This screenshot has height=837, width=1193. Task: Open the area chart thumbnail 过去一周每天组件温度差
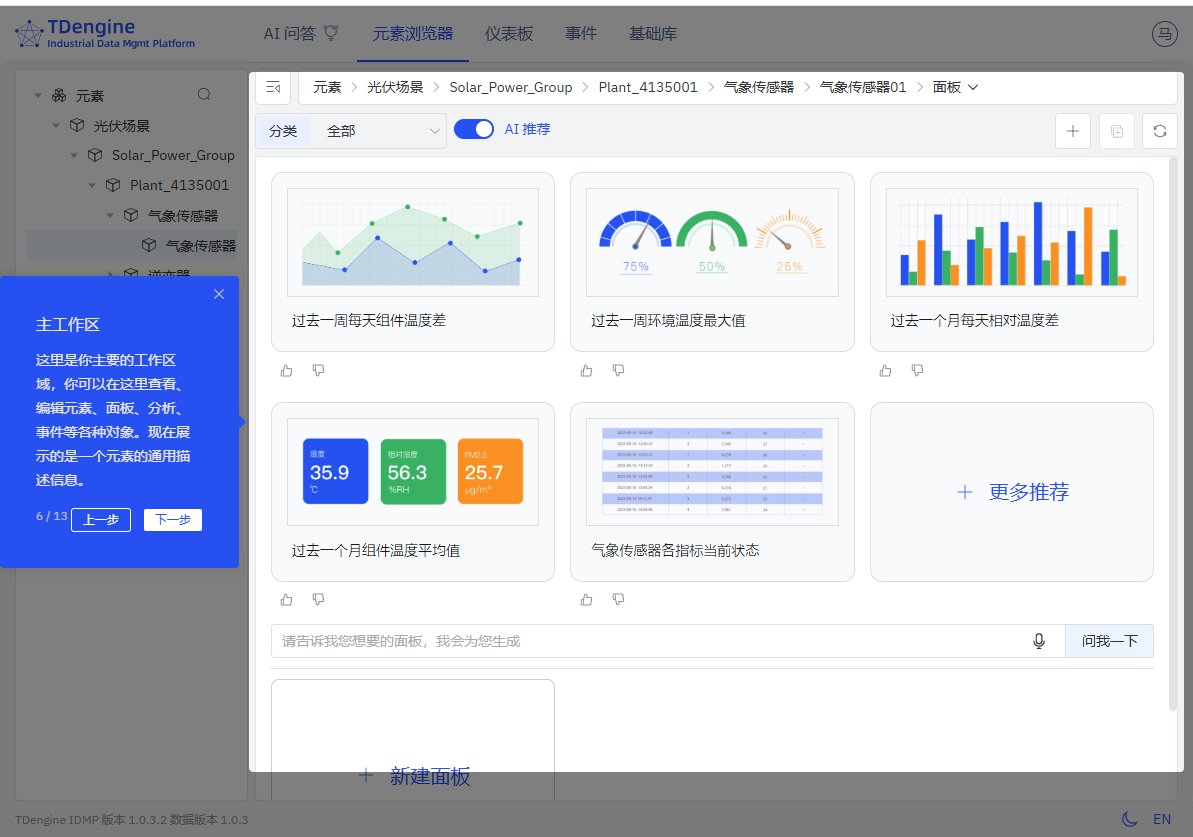pyautogui.click(x=412, y=242)
